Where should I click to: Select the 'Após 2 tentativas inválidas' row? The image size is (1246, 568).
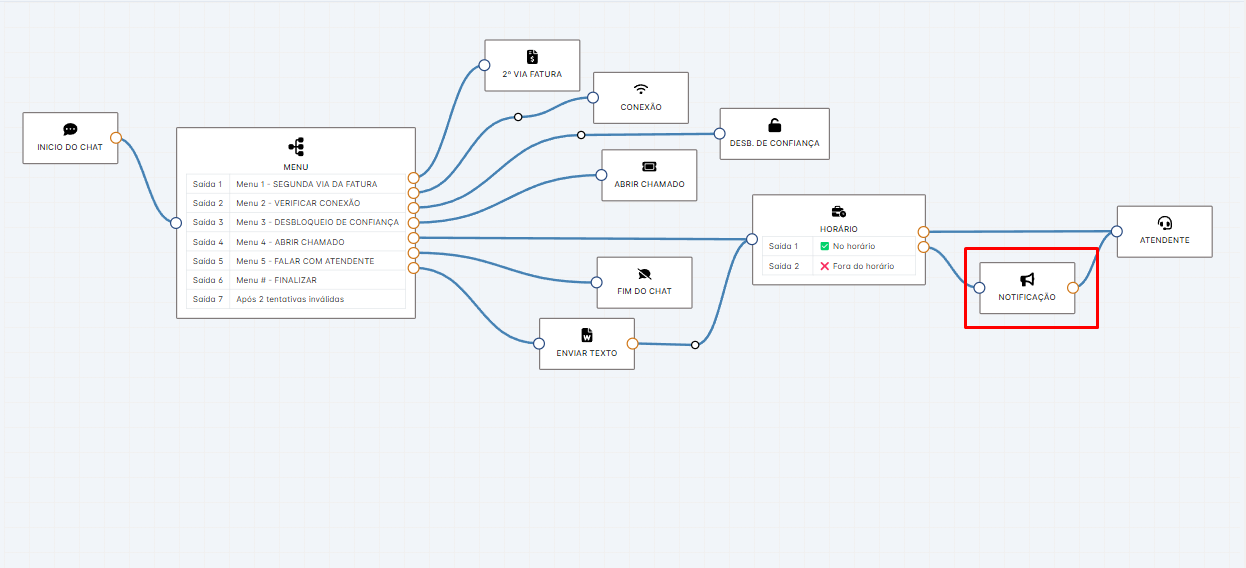(290, 299)
